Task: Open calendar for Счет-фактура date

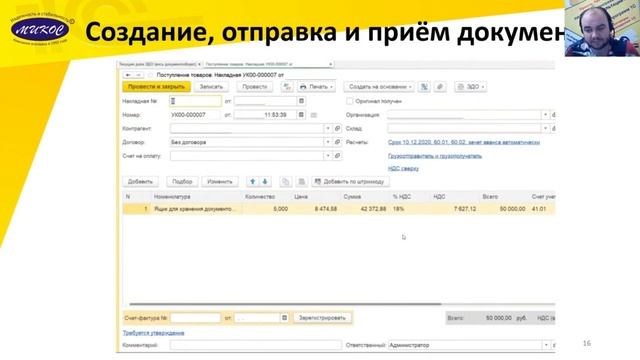Action: [x=284, y=318]
